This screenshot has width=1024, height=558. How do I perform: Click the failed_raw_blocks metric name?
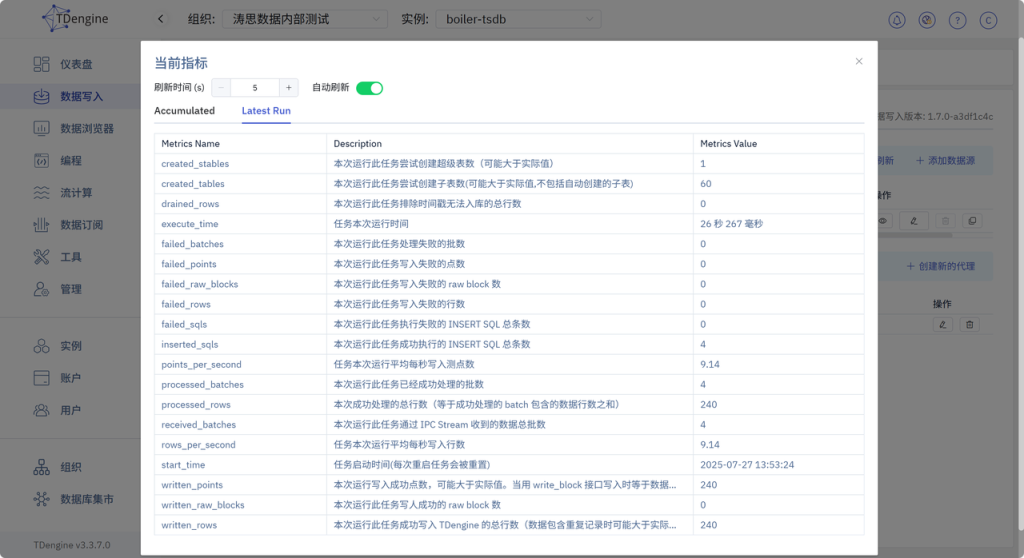[199, 284]
